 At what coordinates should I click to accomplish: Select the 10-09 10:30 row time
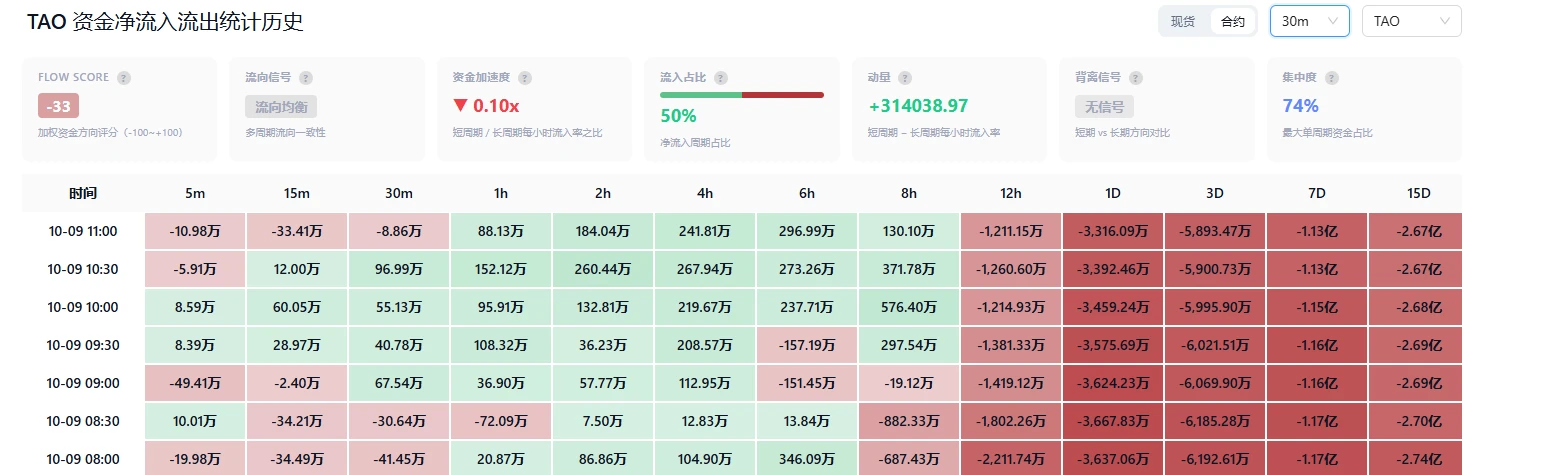(x=83, y=269)
